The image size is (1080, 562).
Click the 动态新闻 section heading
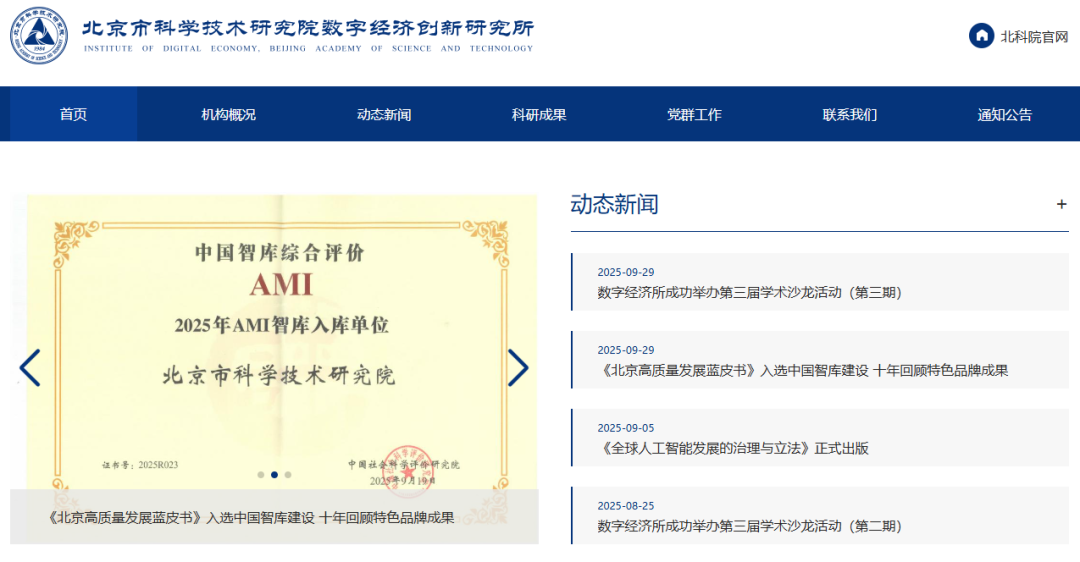coord(614,205)
